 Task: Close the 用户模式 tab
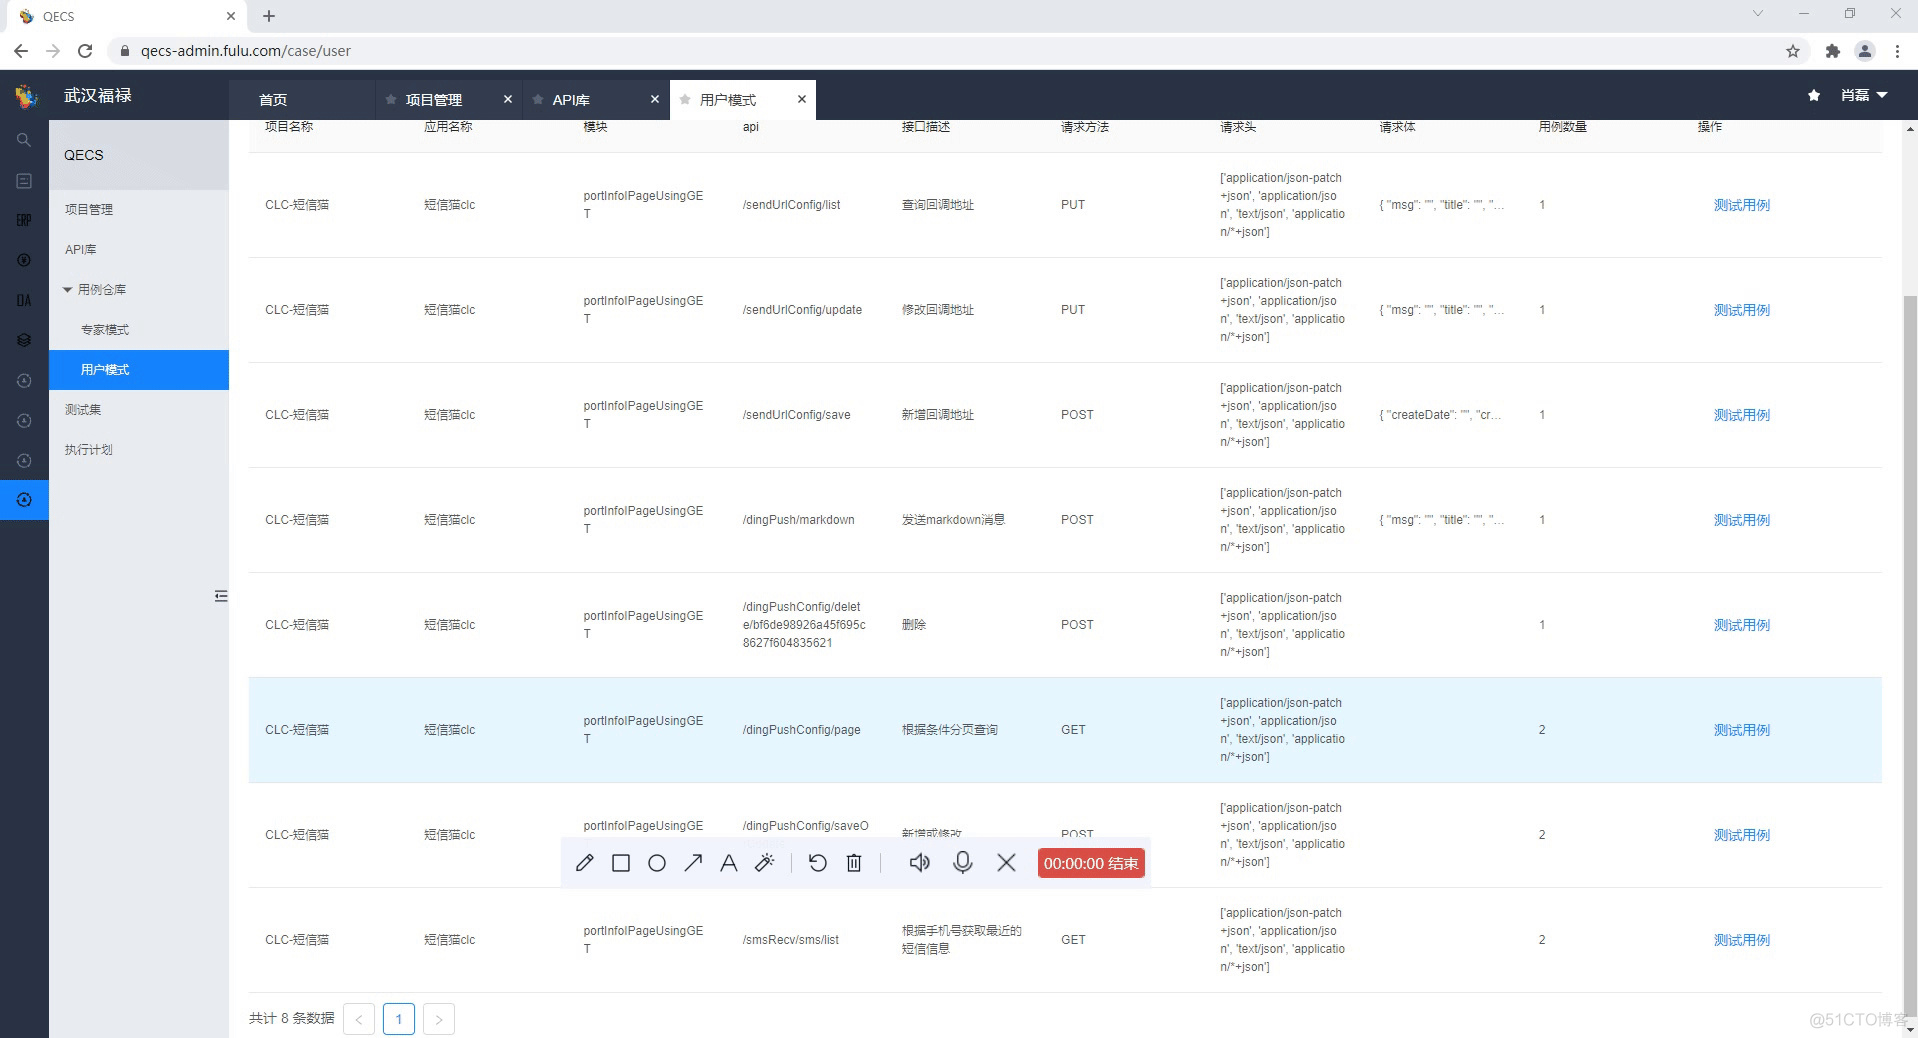point(802,99)
